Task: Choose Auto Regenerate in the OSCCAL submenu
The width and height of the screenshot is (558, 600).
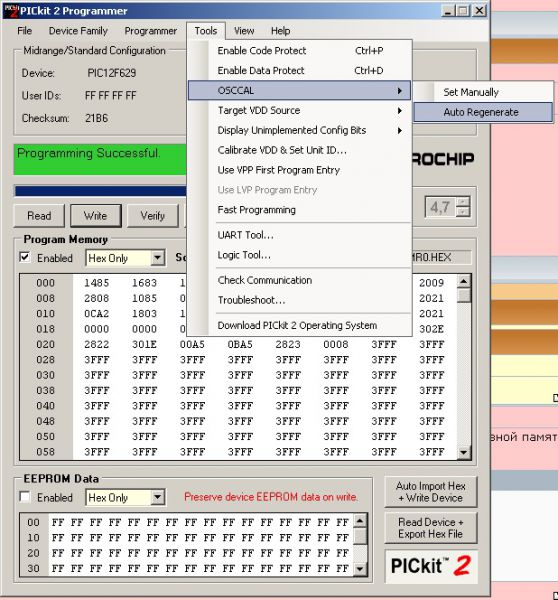Action: 483,112
